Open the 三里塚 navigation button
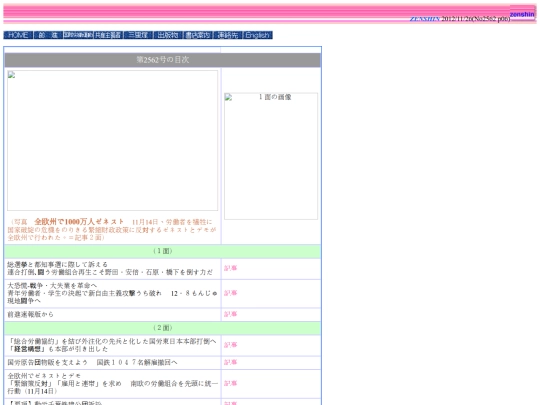The height and width of the screenshot is (405, 540). 138,35
